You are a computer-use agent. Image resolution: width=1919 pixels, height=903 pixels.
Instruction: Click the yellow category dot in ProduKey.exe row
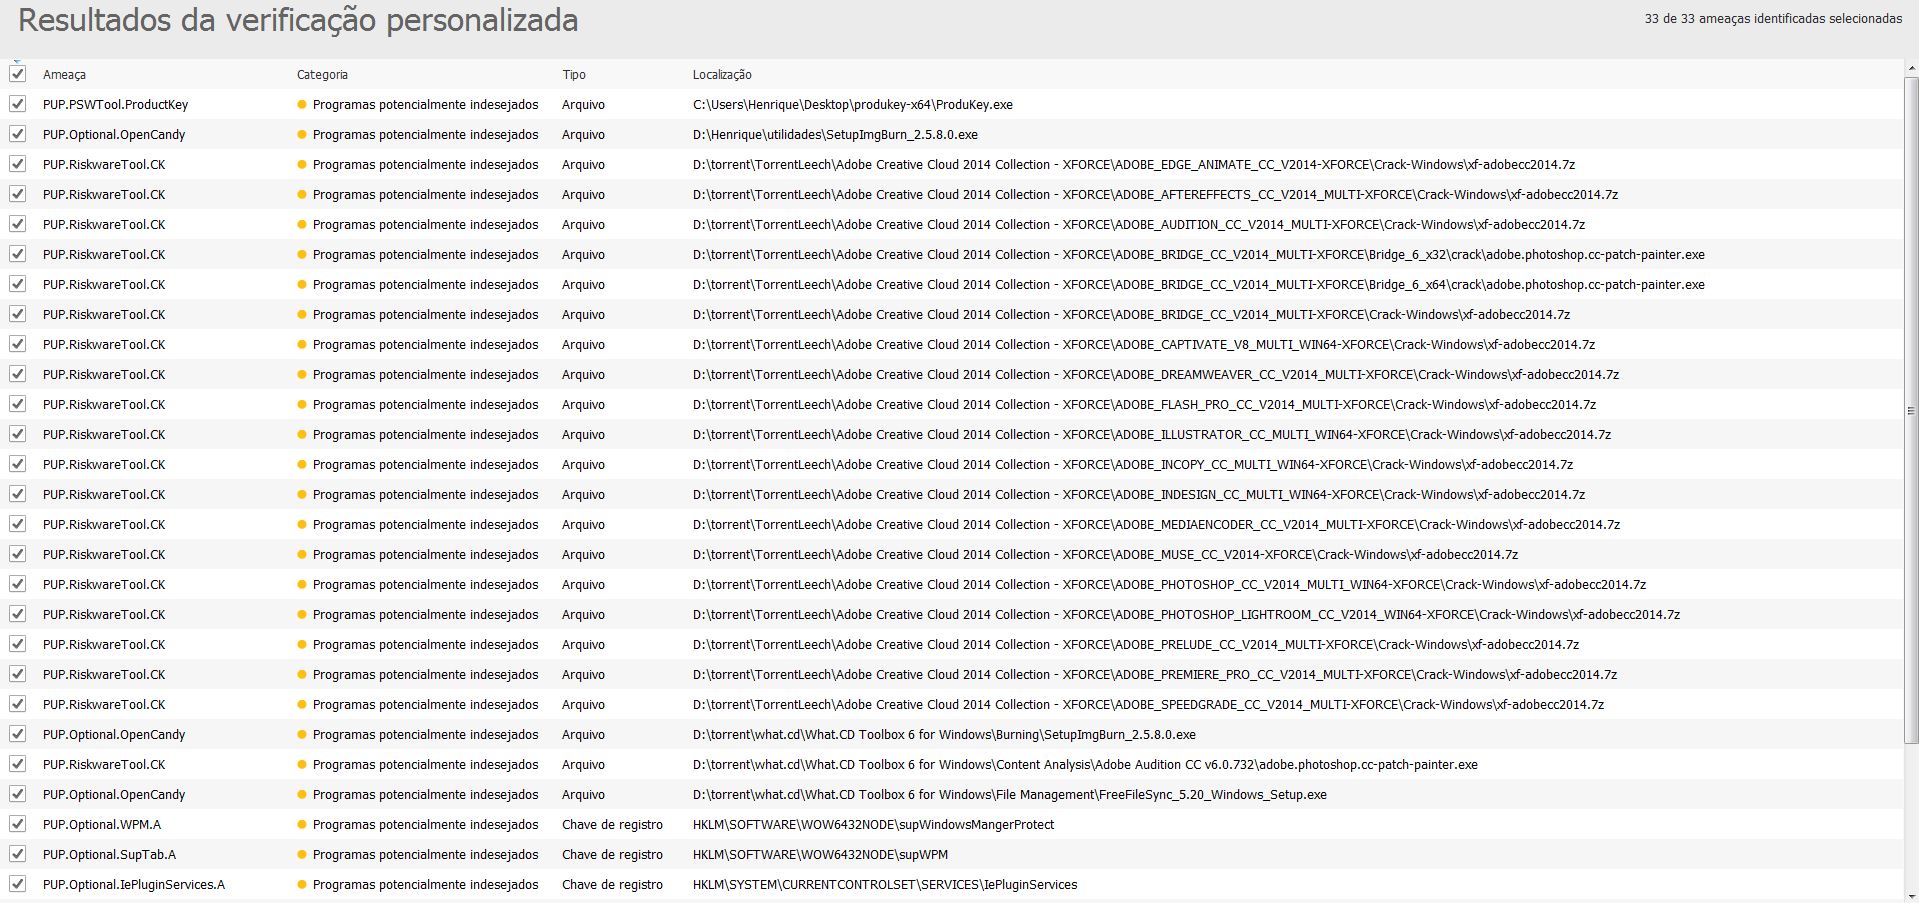point(302,104)
